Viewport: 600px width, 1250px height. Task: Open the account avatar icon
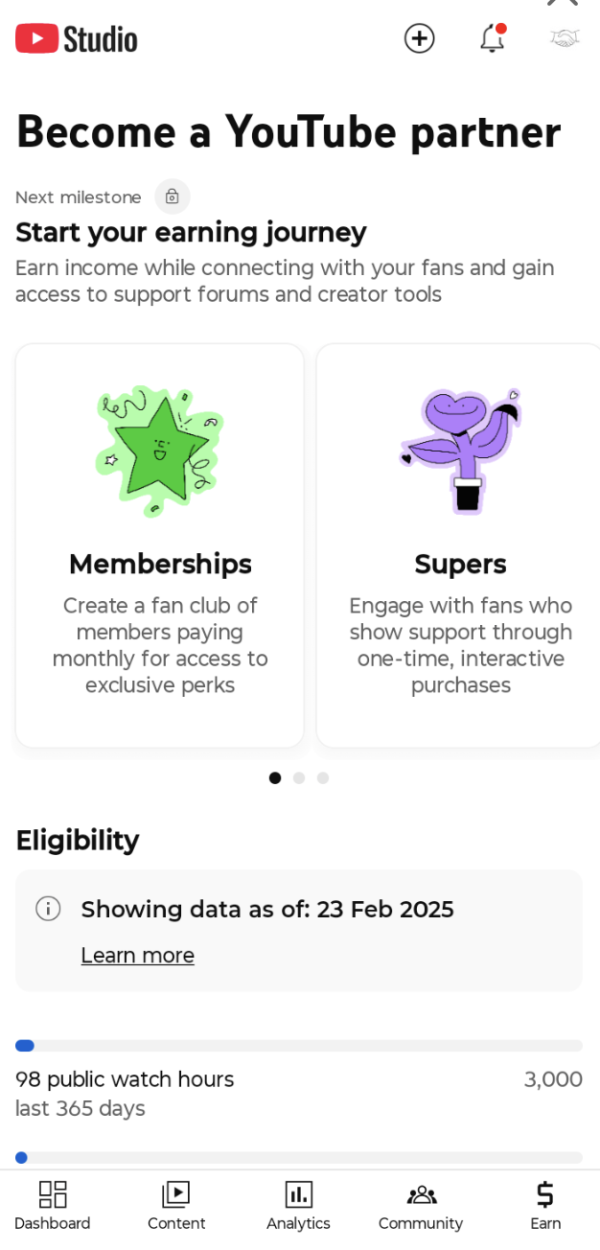point(565,39)
